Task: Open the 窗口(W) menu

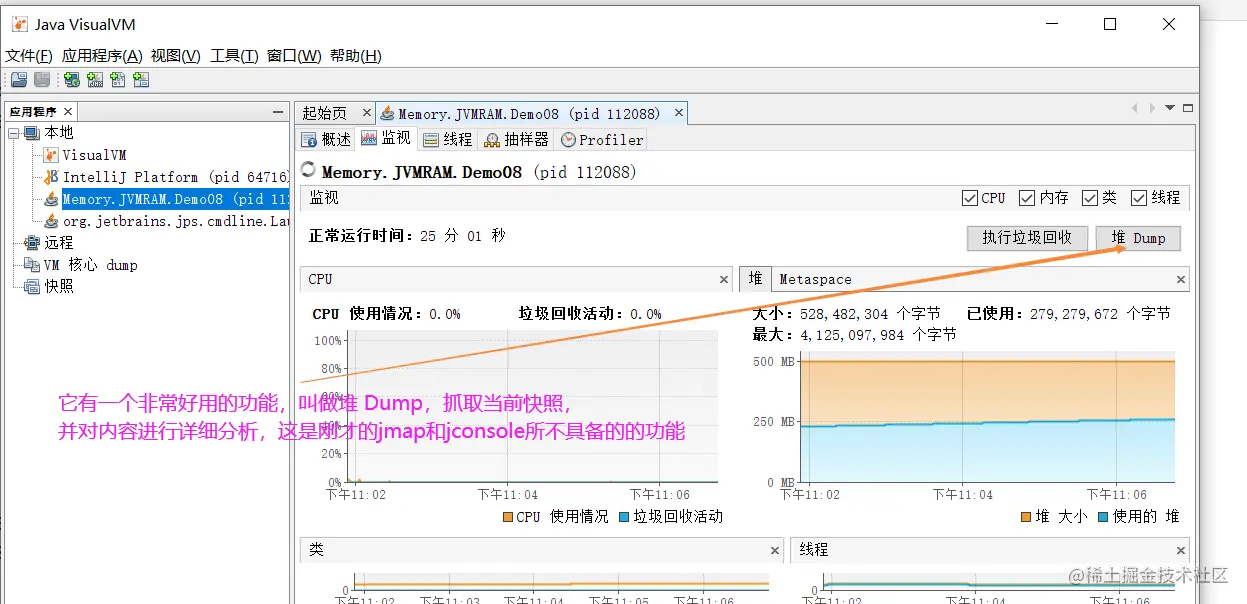Action: coord(294,56)
